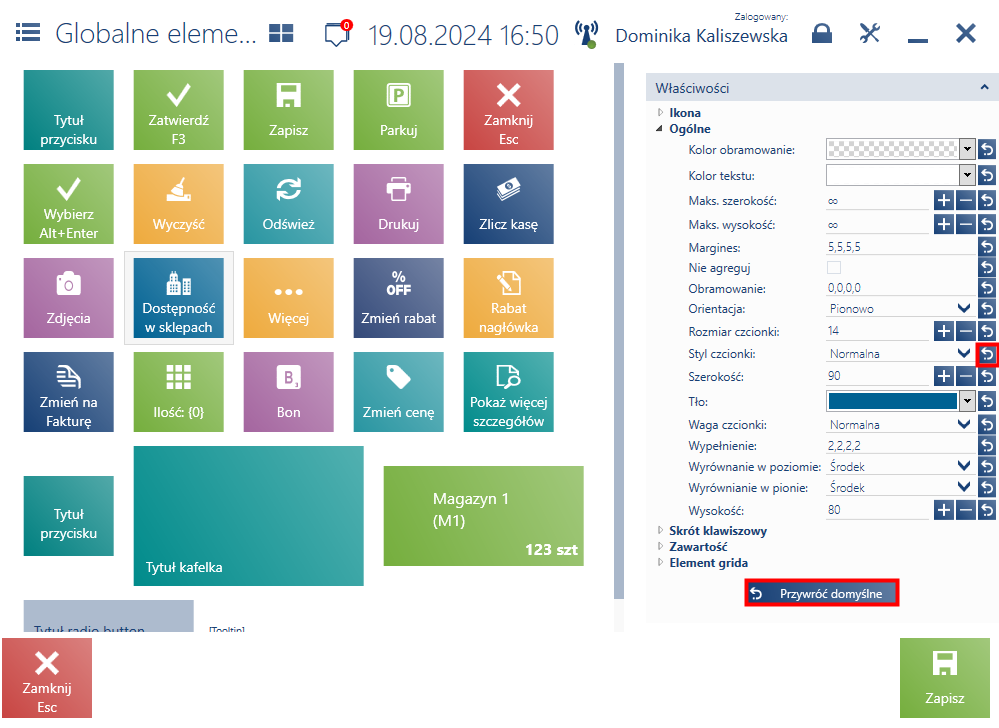999x728 pixels.
Task: Open the wrench and screwdriver settings icon
Action: (x=870, y=33)
